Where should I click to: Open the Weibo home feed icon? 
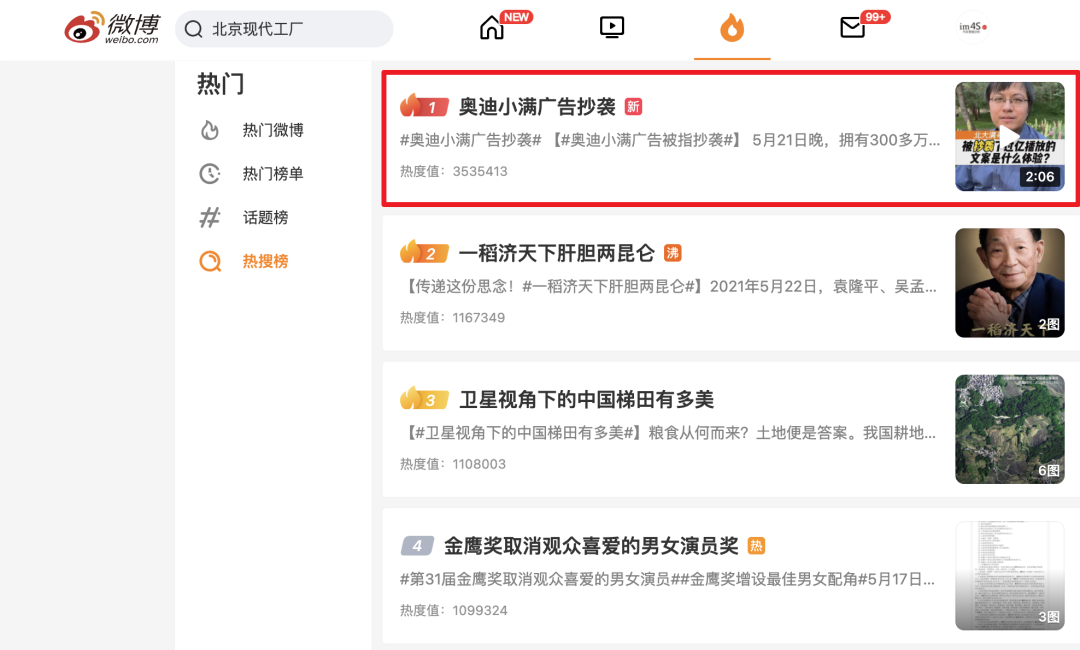(491, 27)
